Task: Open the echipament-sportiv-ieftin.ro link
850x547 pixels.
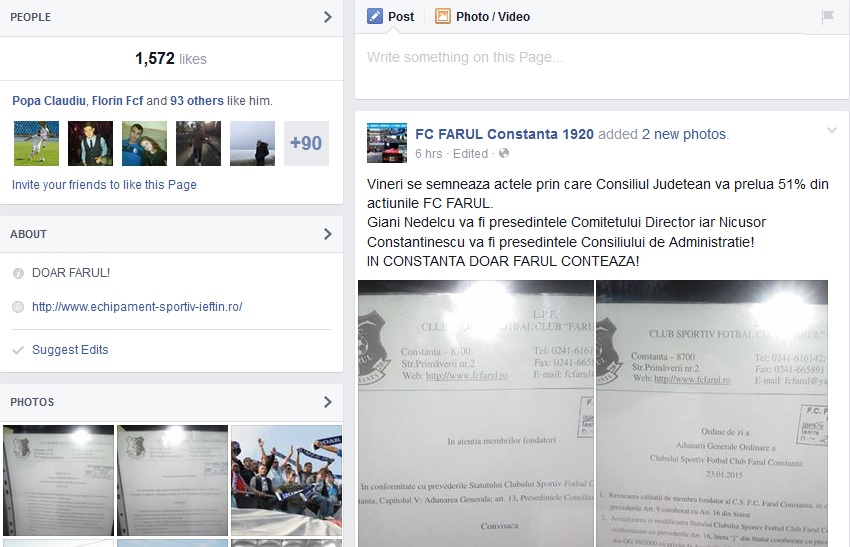Action: (x=137, y=307)
